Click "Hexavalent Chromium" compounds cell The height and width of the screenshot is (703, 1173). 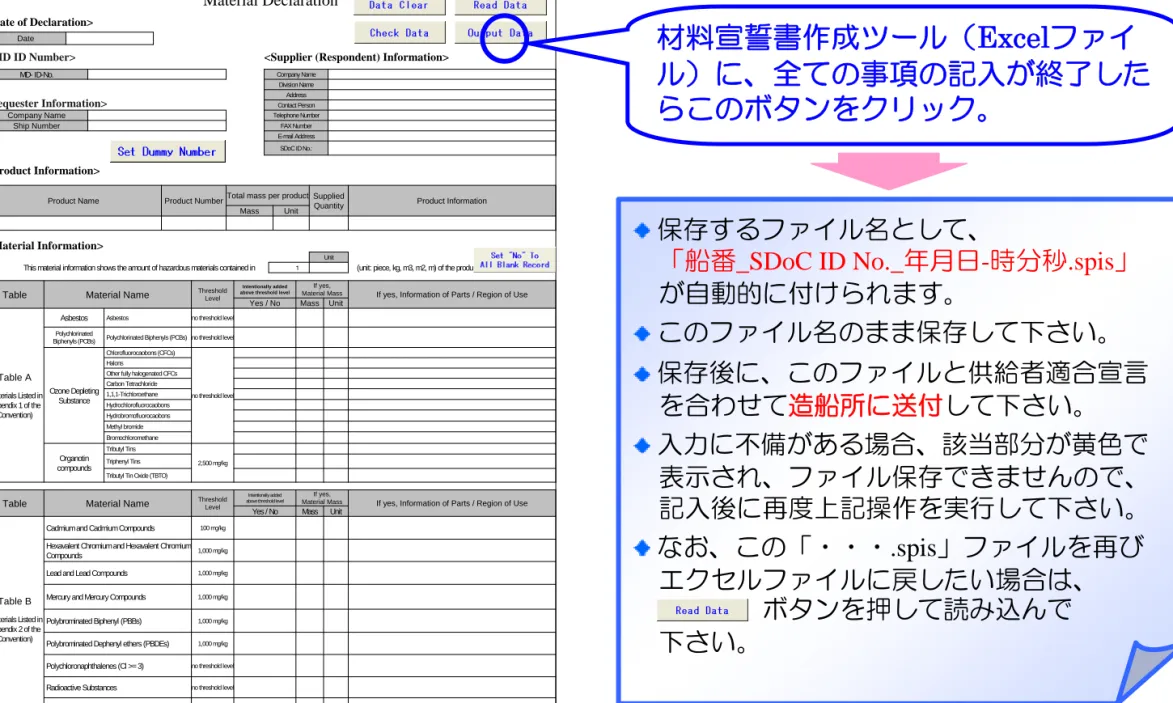[x=117, y=550]
